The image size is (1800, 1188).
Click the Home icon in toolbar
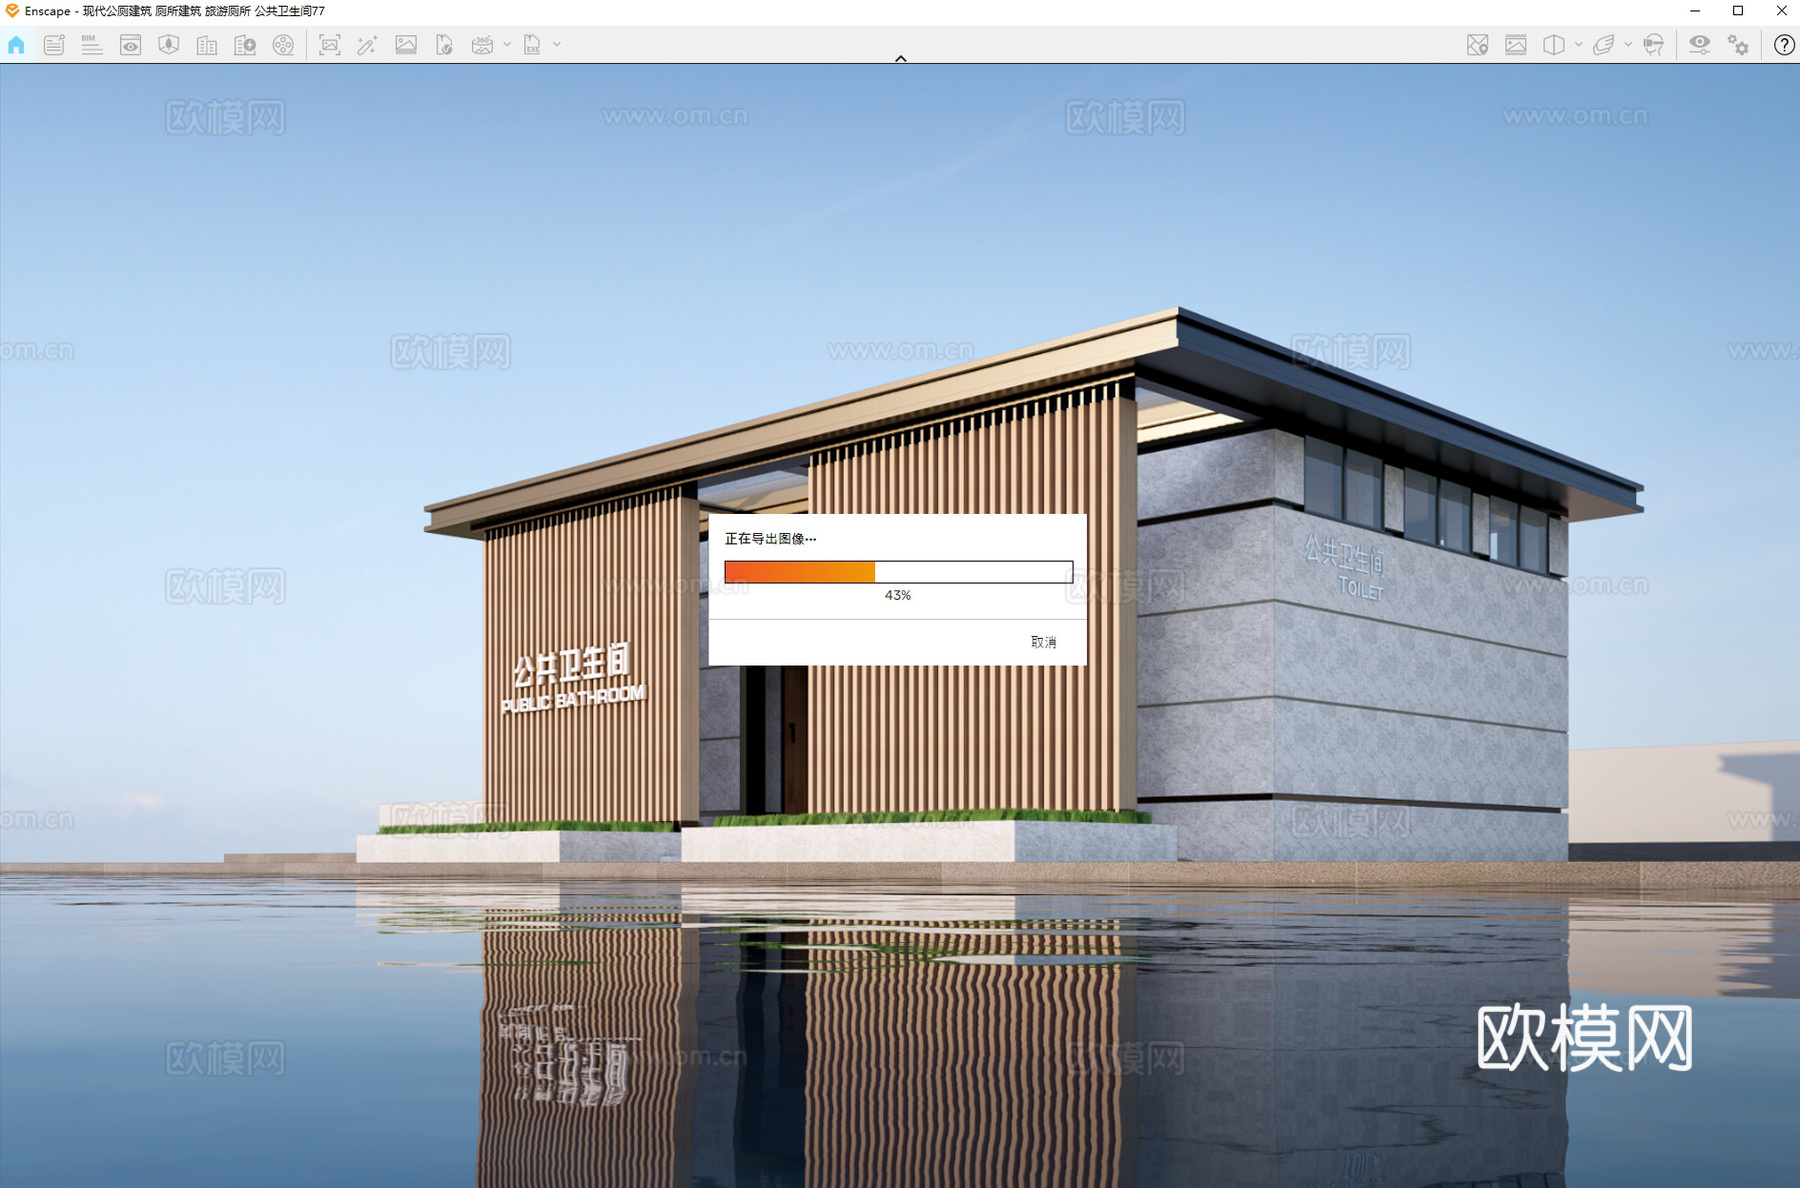[16, 45]
